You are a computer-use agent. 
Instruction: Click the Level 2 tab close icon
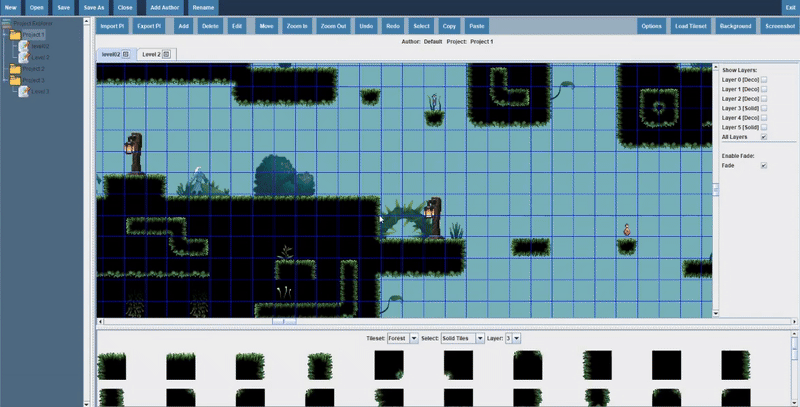tap(166, 54)
